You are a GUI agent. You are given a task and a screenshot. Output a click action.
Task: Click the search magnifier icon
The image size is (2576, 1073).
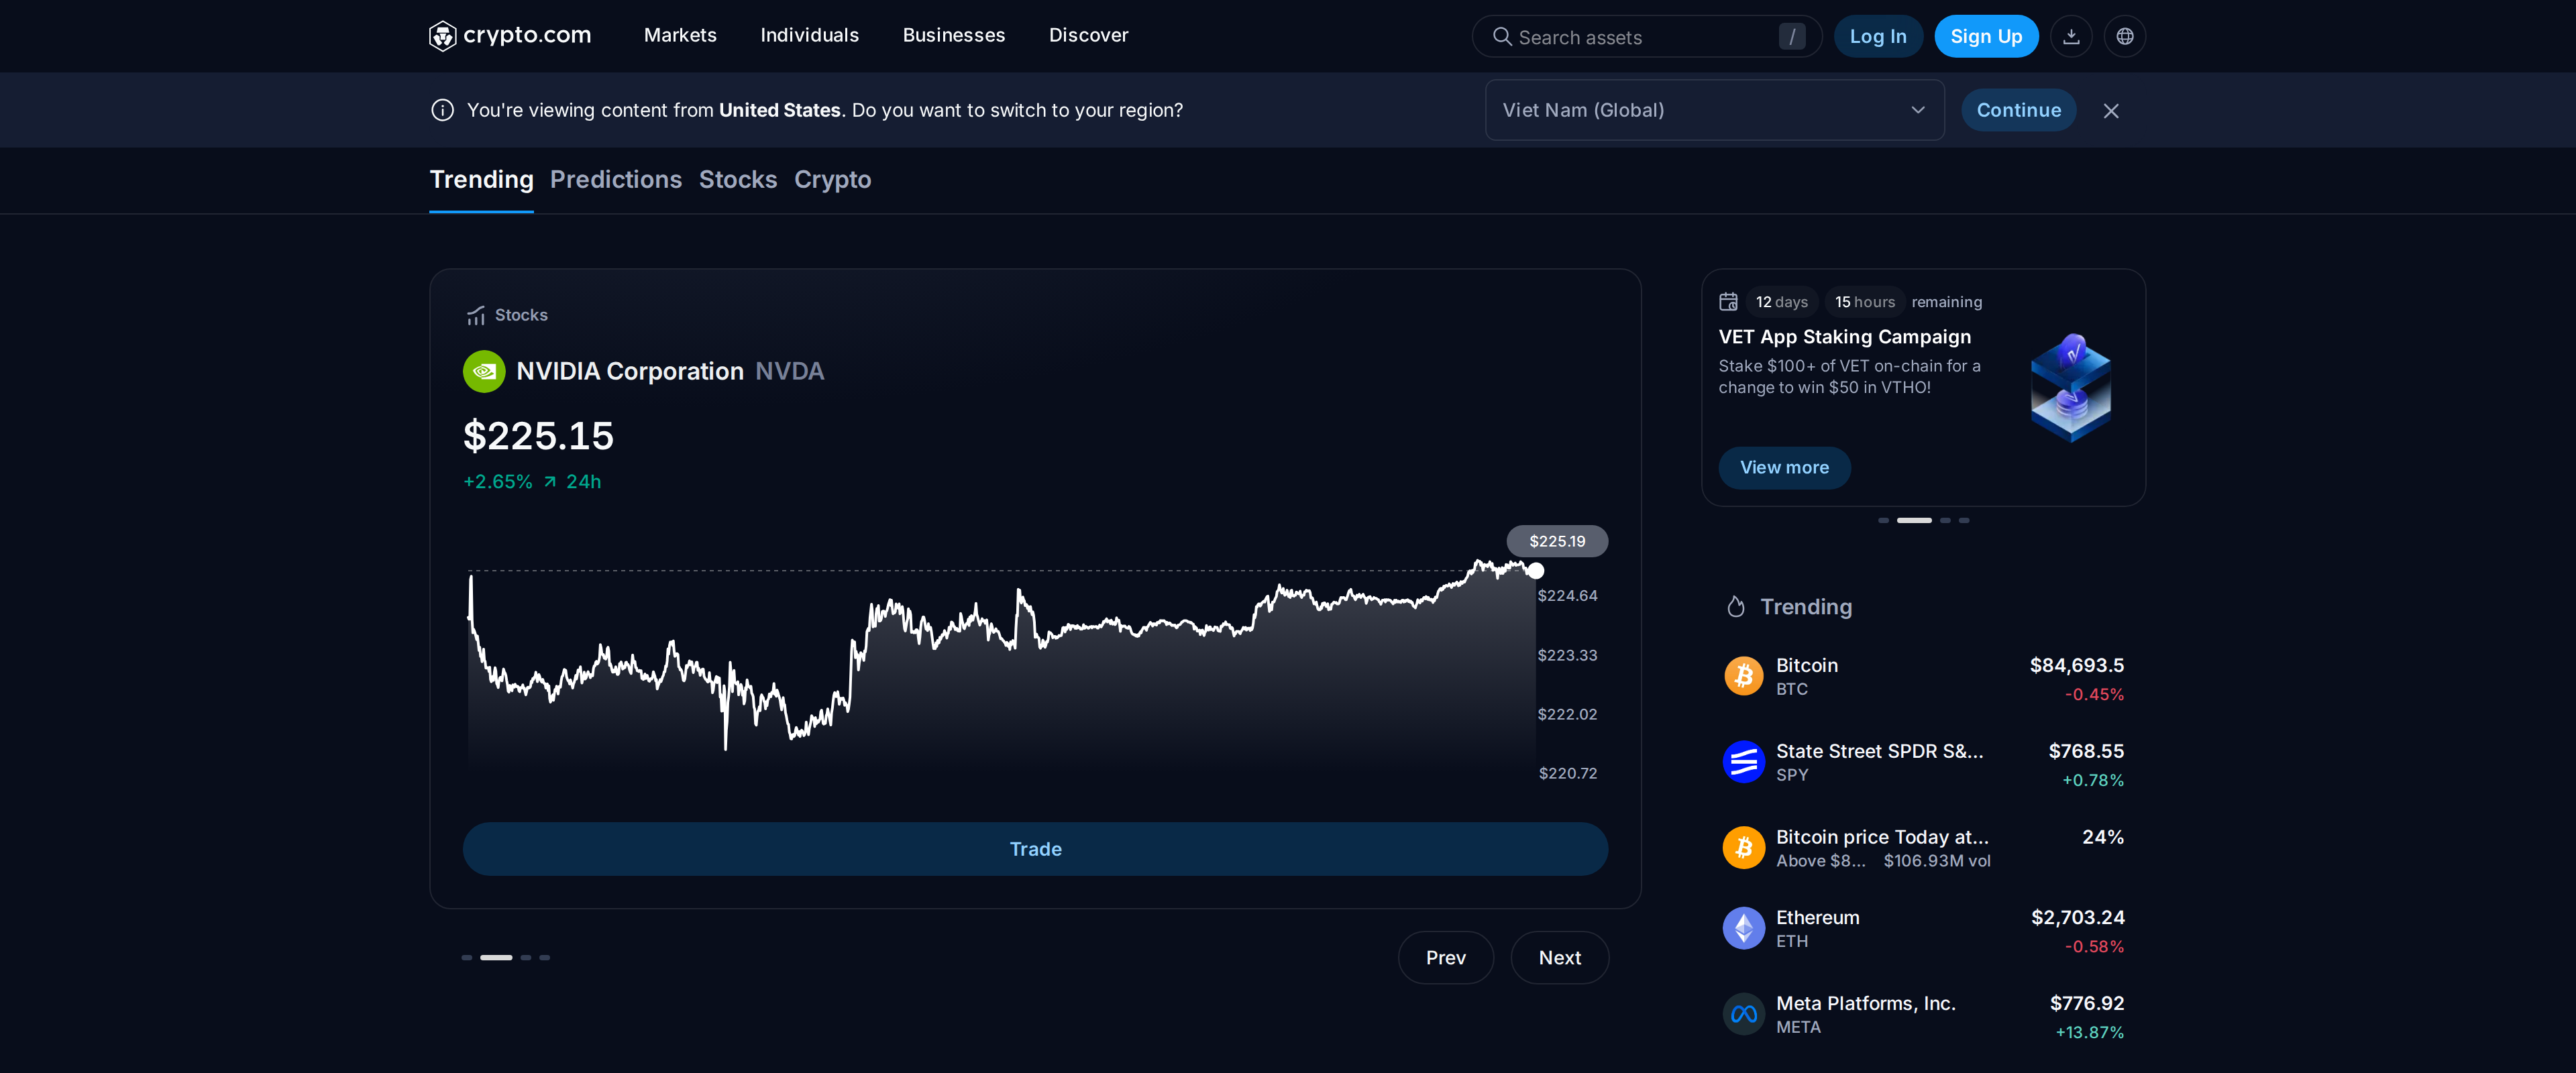1501,36
